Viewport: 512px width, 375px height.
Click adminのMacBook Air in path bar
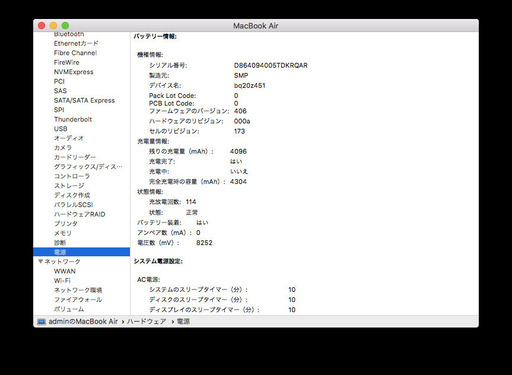pos(83,322)
